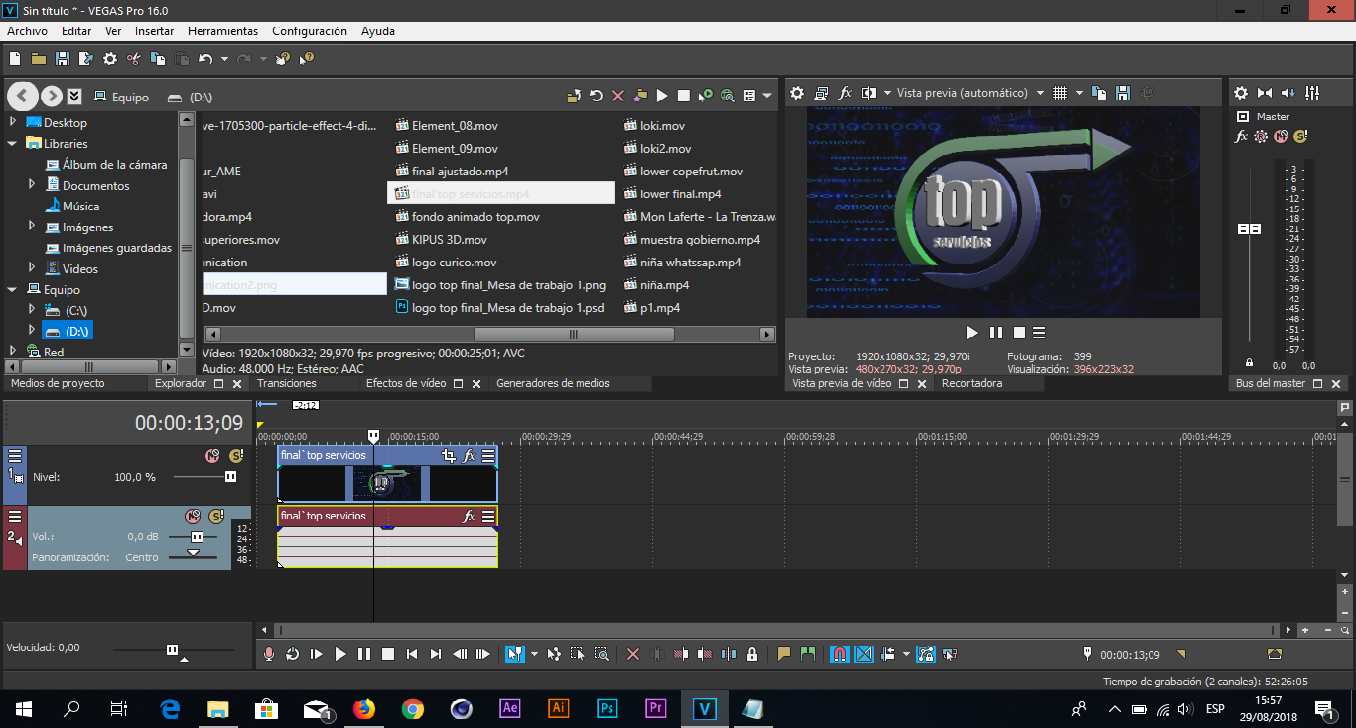Screen dimensions: 1356x728
Task: Mute audio track 2
Action: pos(193,516)
